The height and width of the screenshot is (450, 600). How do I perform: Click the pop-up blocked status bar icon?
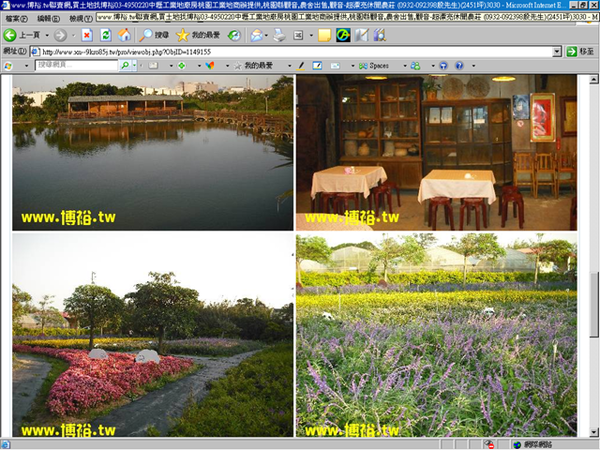(489, 444)
